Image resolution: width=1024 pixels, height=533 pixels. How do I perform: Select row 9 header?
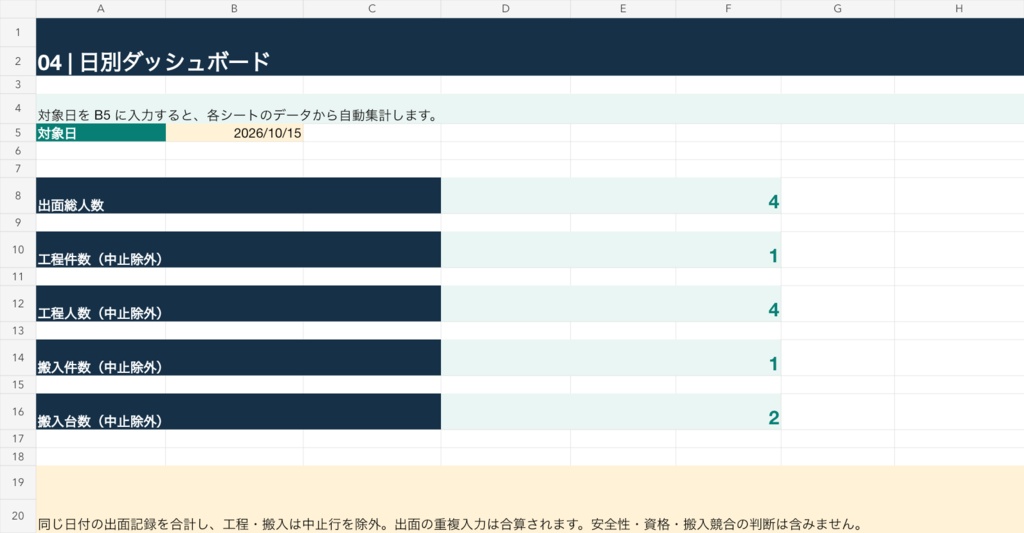click(x=18, y=222)
